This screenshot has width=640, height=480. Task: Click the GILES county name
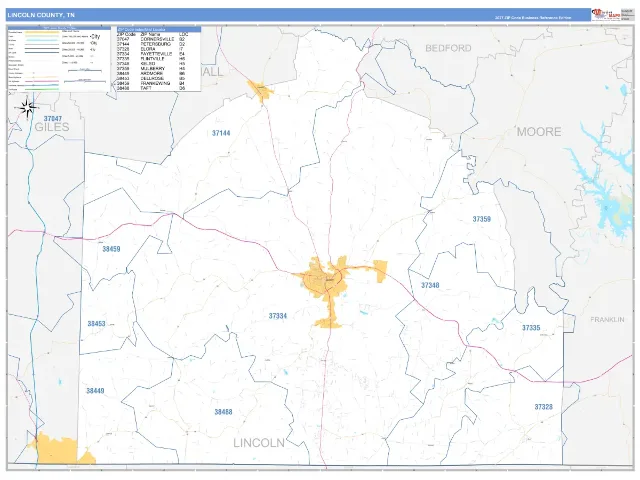coord(52,127)
